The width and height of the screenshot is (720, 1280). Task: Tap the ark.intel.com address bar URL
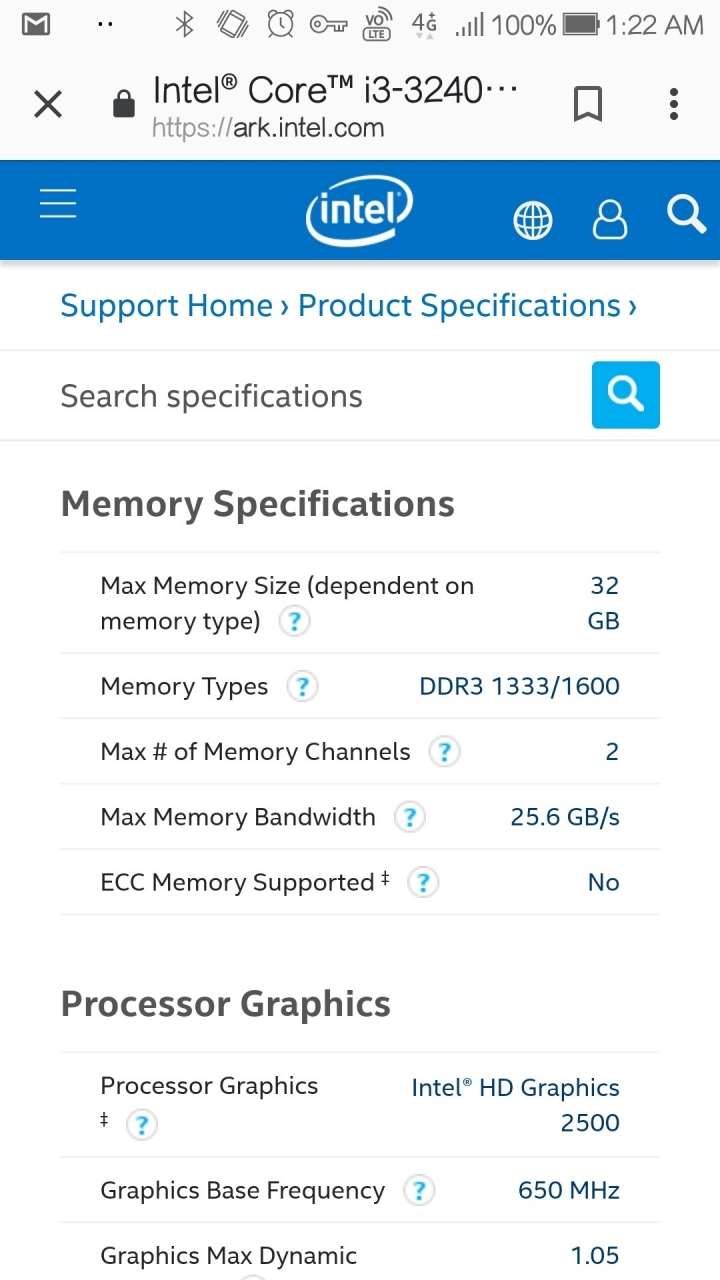point(268,128)
